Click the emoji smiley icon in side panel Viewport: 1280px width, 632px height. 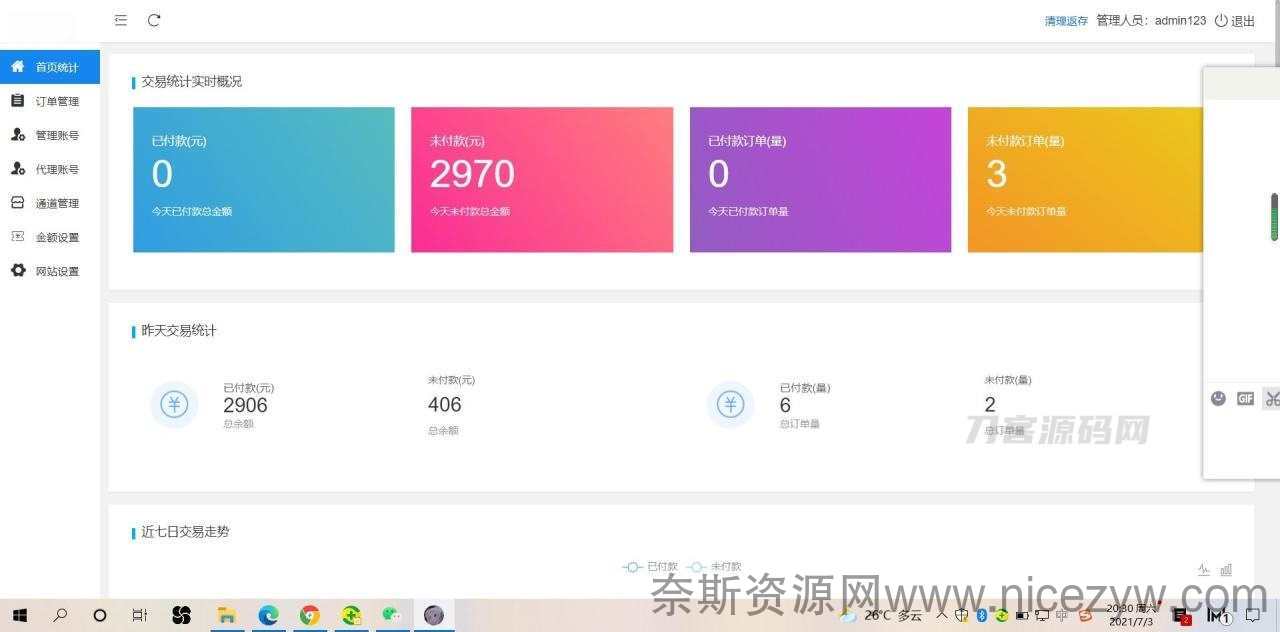tap(1218, 398)
